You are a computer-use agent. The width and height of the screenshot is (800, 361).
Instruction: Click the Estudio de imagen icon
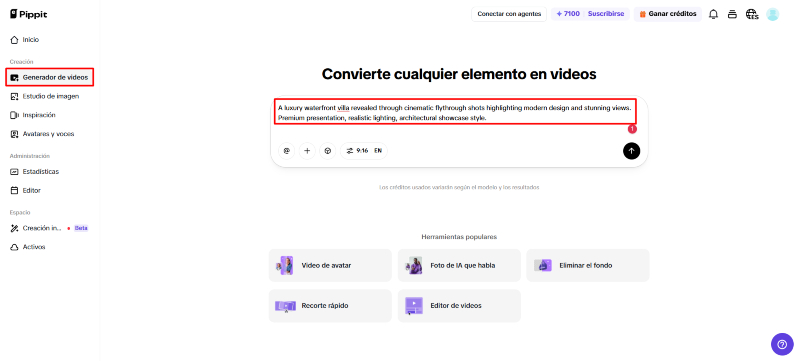[14, 96]
